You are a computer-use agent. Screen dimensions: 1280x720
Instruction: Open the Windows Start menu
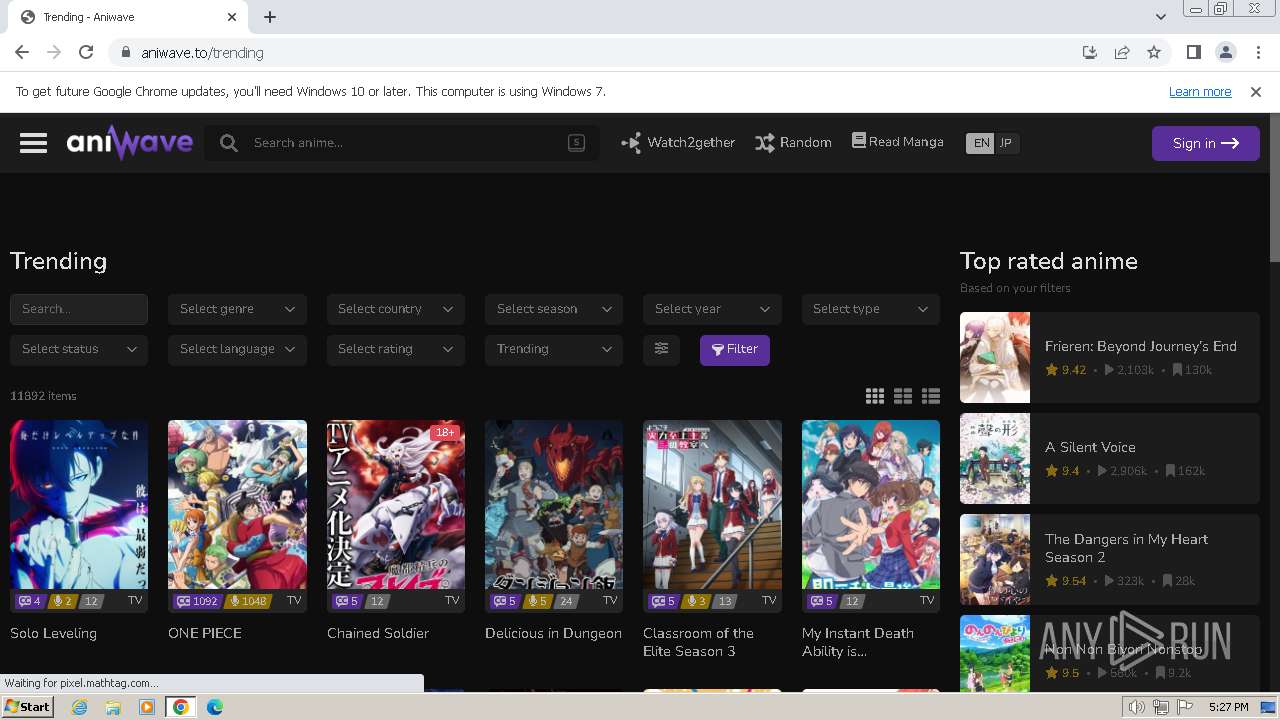click(x=27, y=707)
